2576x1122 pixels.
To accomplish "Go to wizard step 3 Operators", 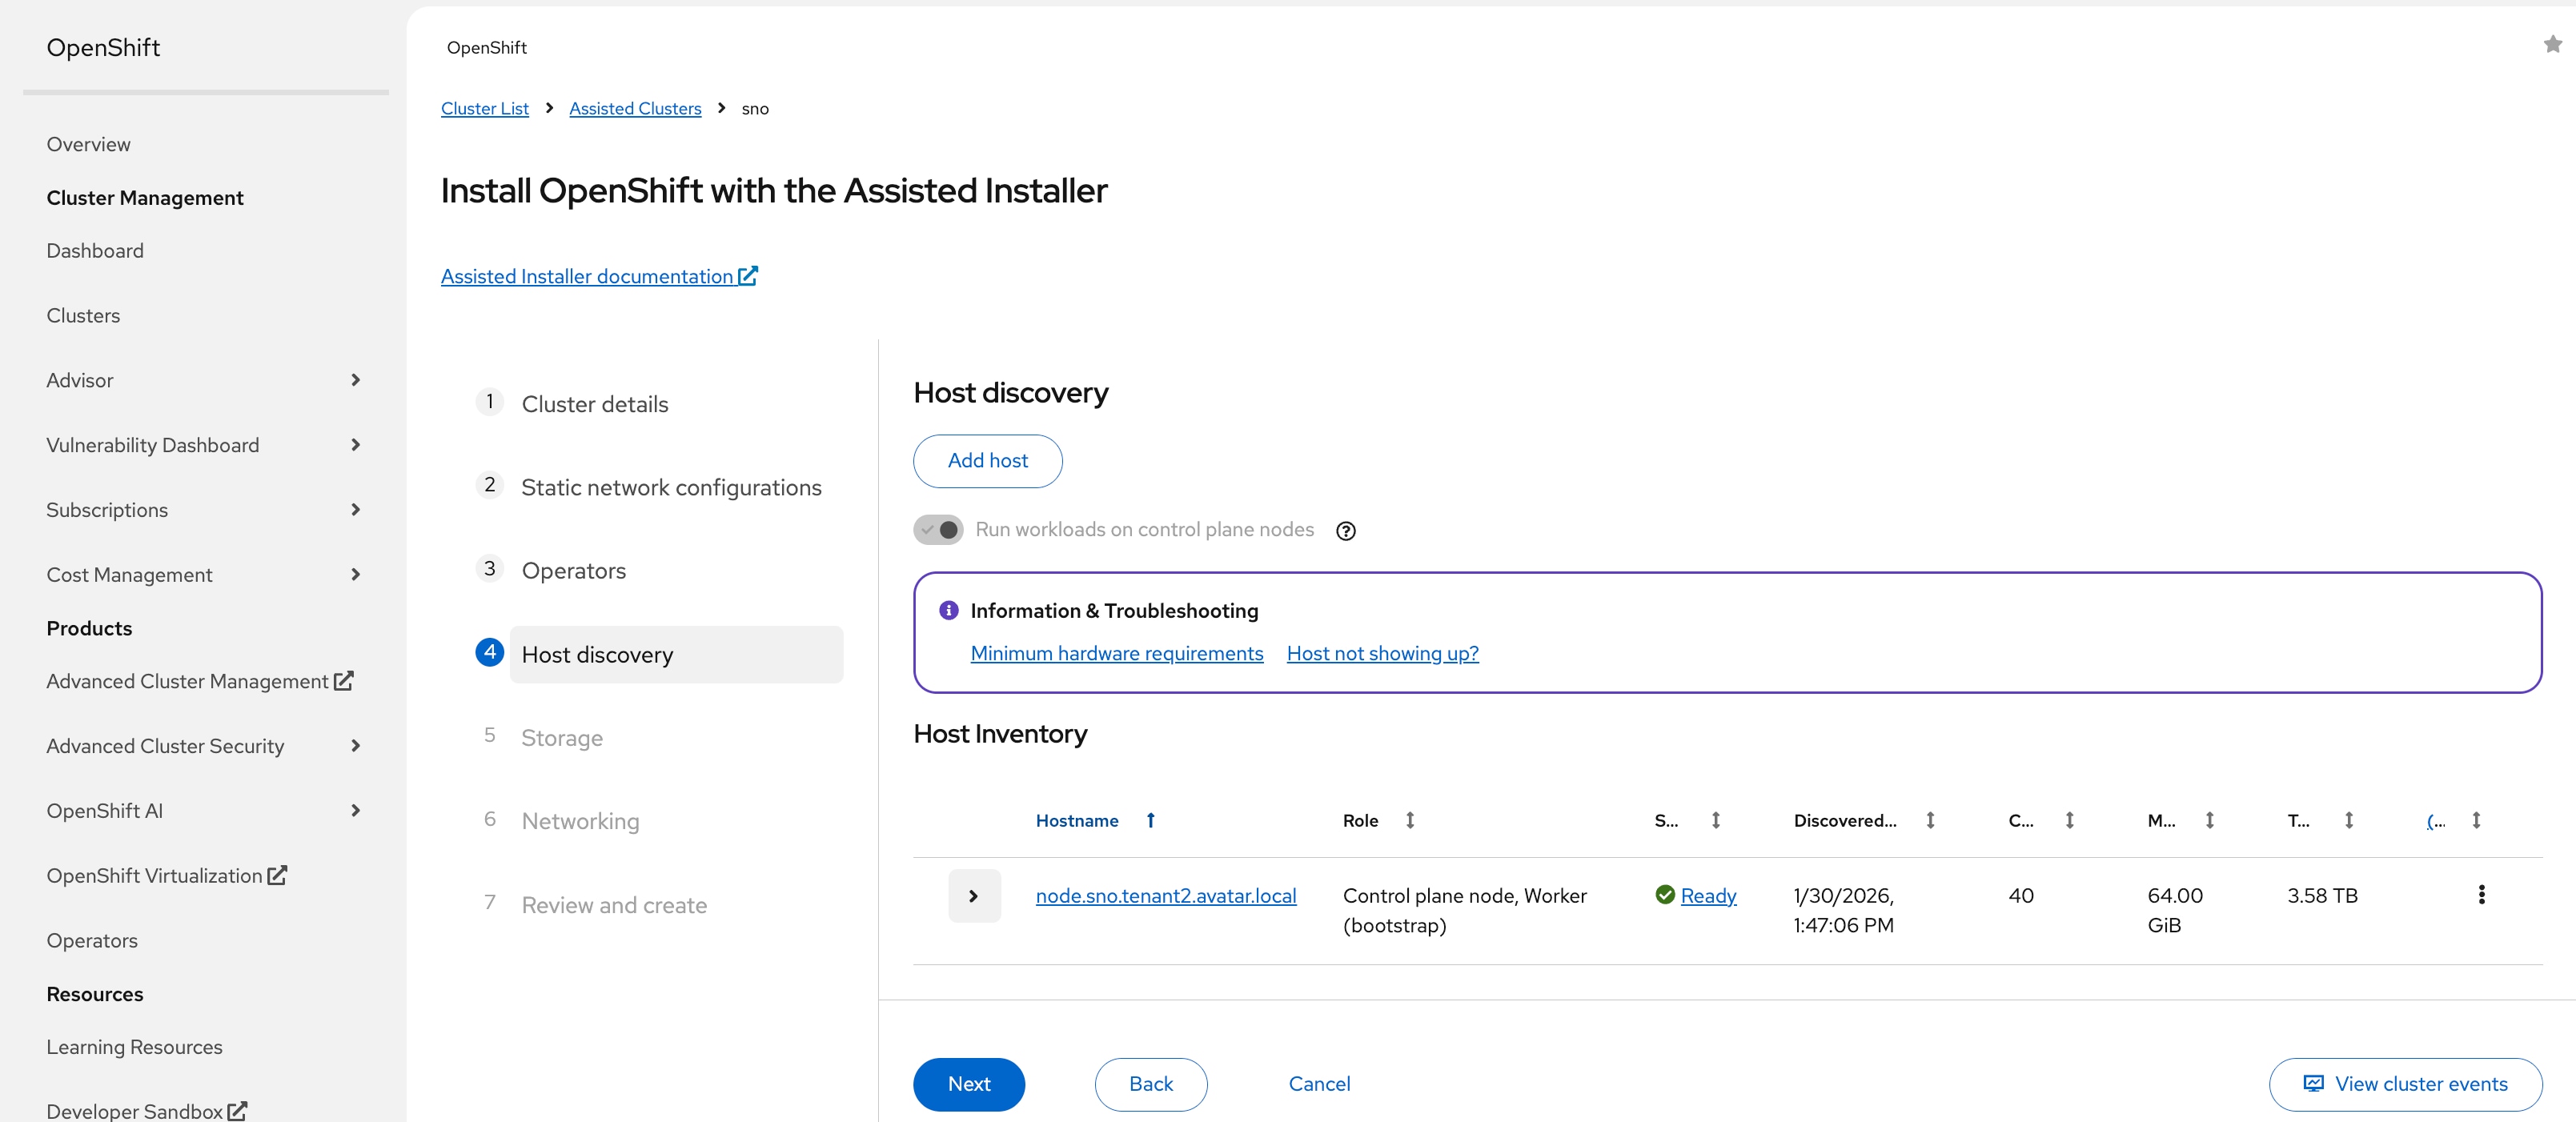I will click(x=573, y=571).
